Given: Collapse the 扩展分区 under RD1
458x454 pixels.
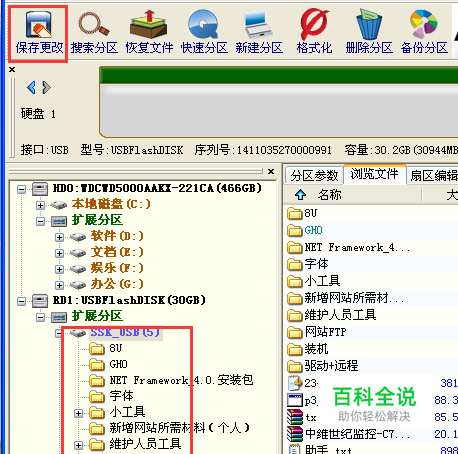Looking at the screenshot, I should point(40,317).
